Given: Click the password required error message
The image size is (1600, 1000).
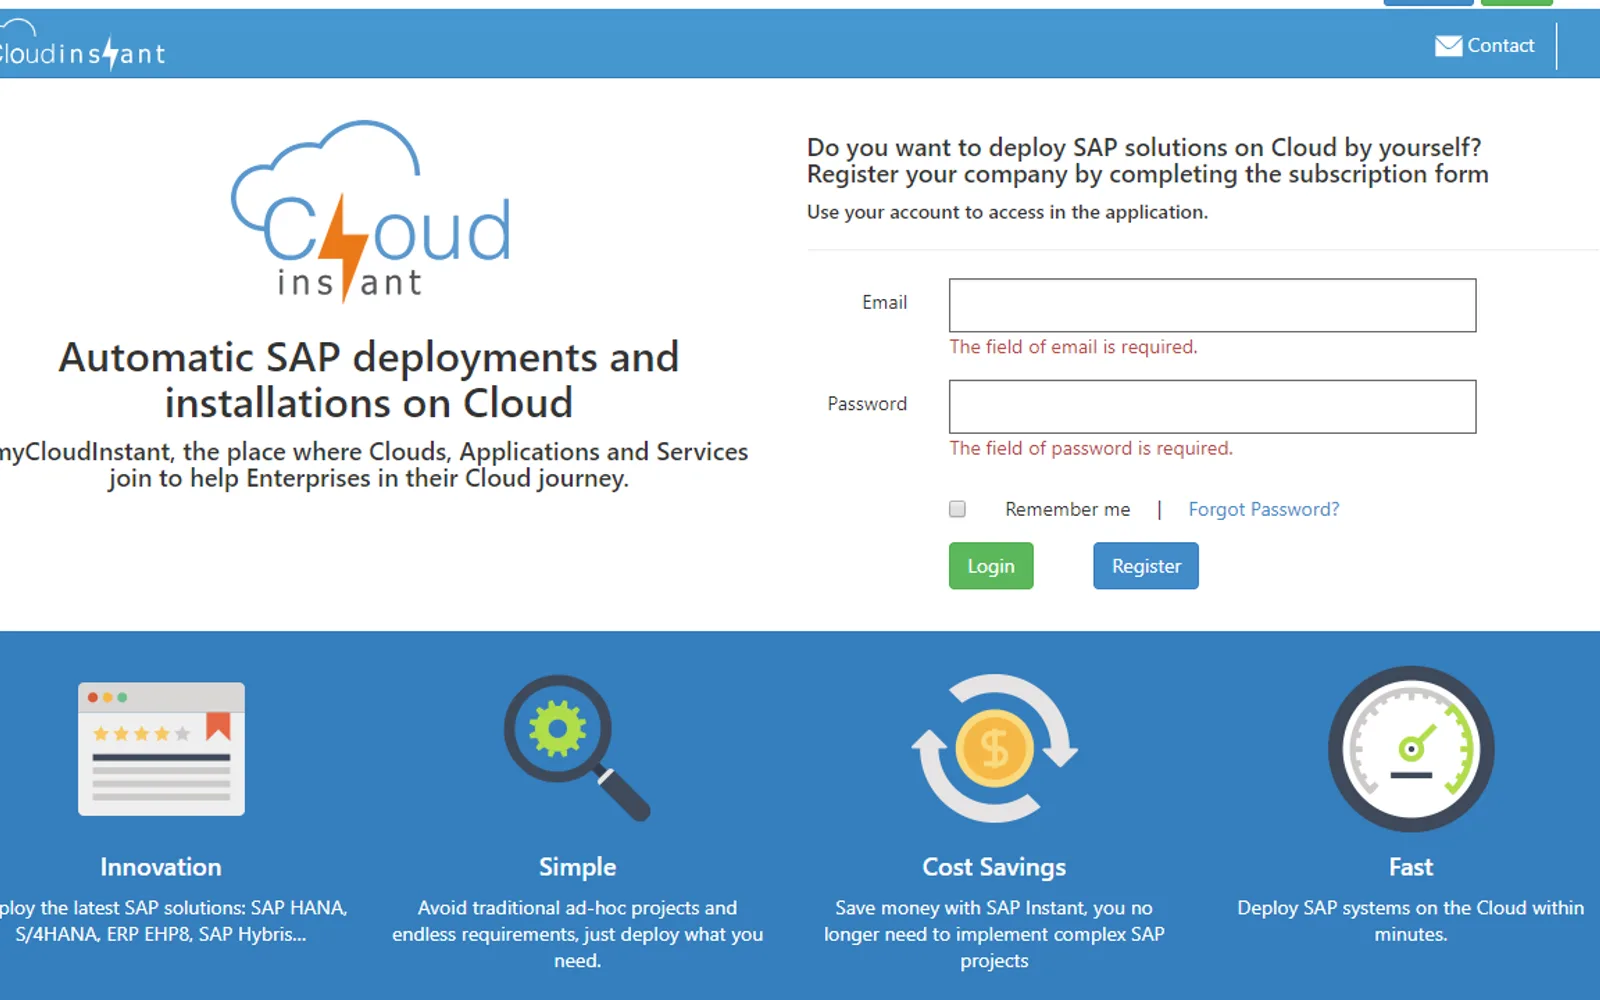Looking at the screenshot, I should 1091,448.
